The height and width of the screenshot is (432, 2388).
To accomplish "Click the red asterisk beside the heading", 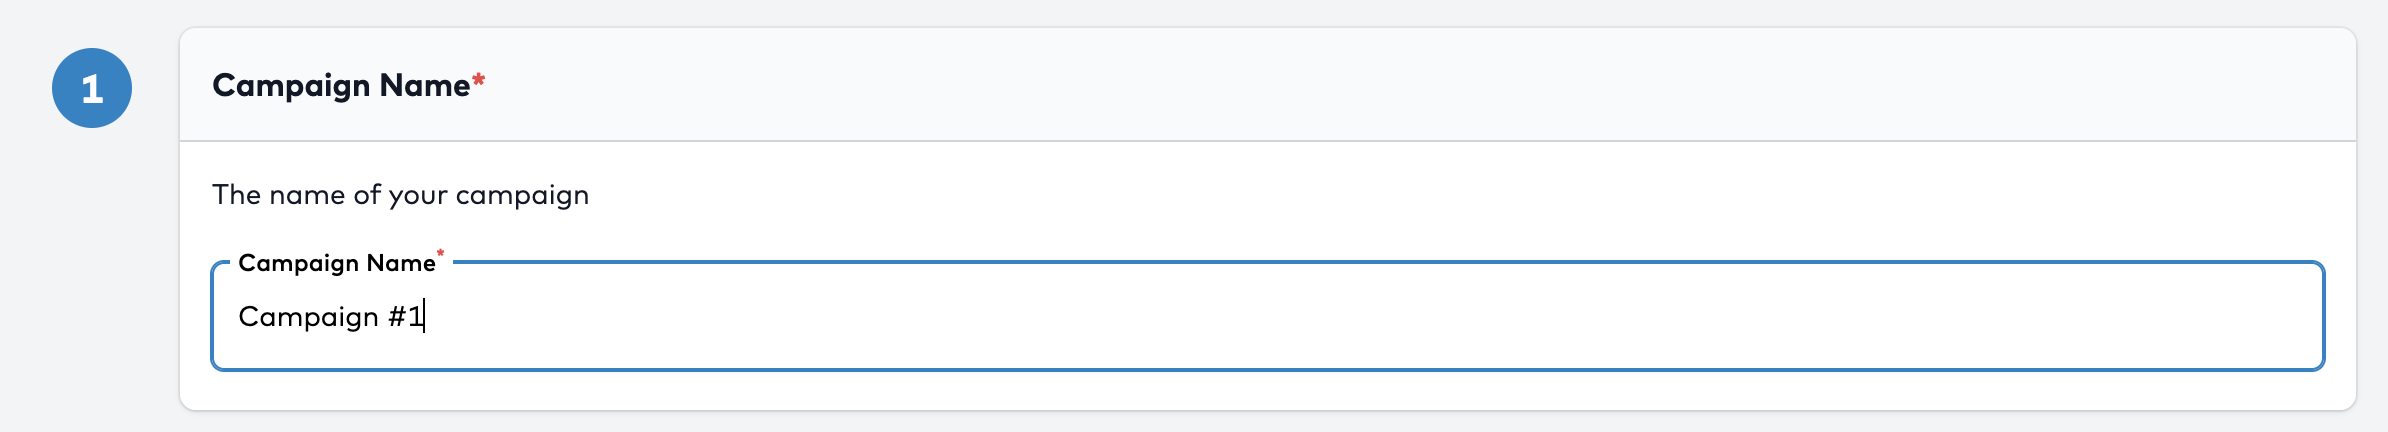I will [x=479, y=80].
